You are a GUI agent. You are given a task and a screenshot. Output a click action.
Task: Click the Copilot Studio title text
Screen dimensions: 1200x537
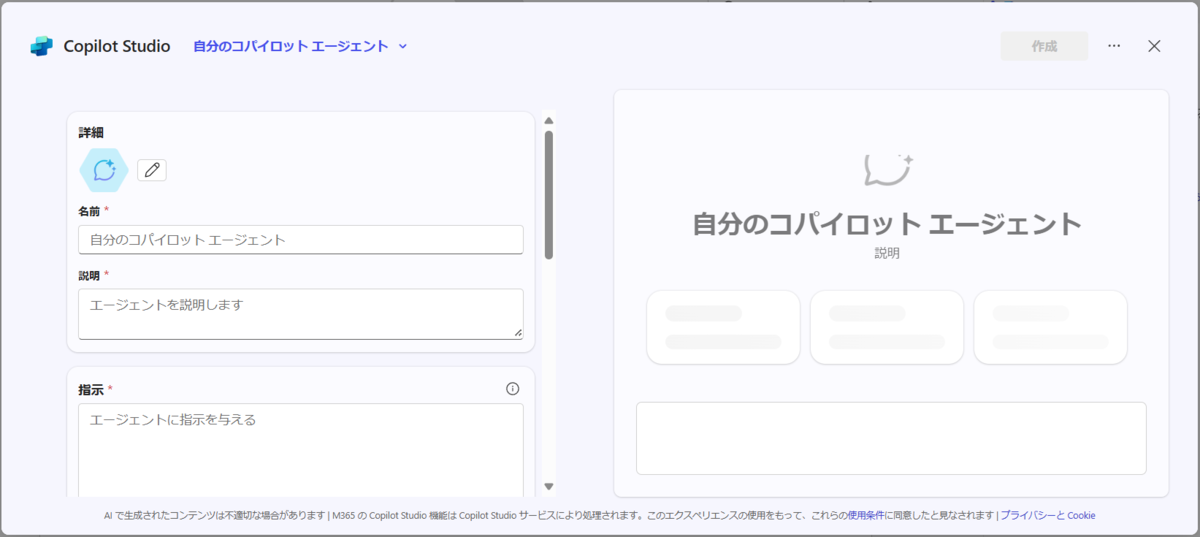pyautogui.click(x=117, y=46)
